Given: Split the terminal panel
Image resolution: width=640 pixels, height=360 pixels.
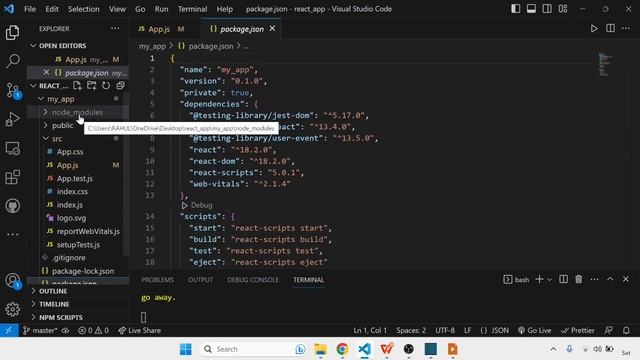Looking at the screenshot, I should pyautogui.click(x=563, y=279).
